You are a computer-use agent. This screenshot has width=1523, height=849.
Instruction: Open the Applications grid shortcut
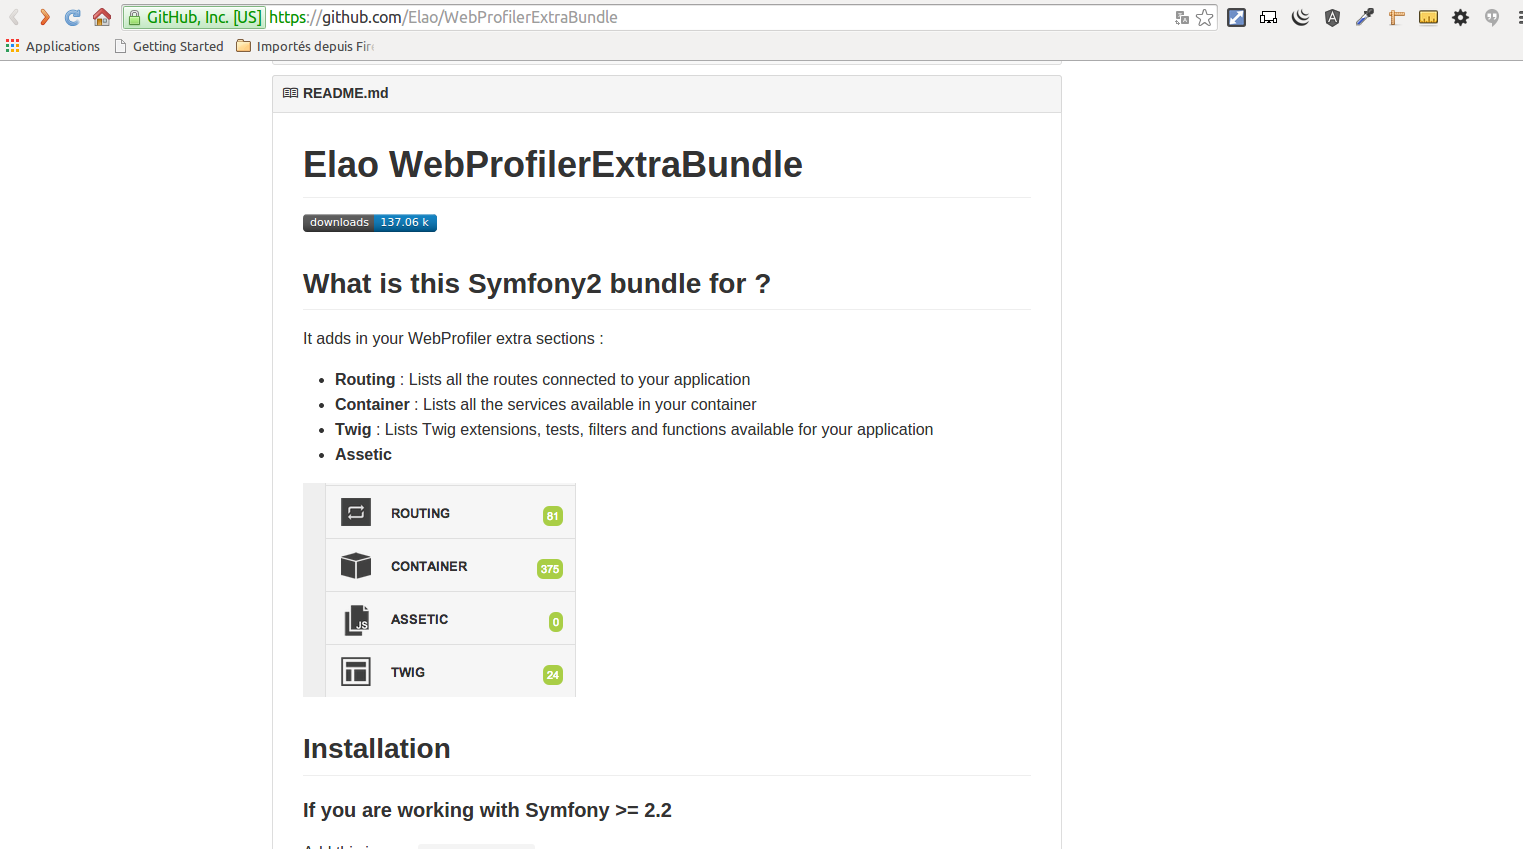click(x=53, y=46)
